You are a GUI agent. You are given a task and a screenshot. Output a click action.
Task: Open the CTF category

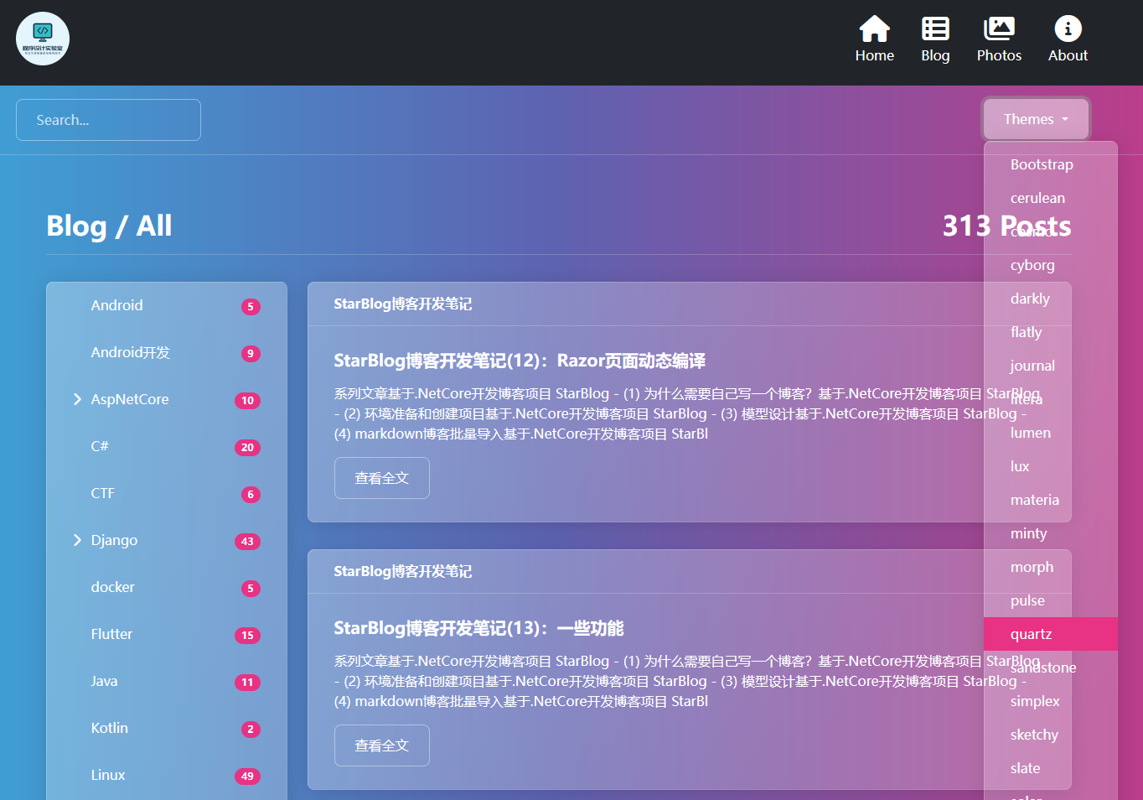coord(102,493)
